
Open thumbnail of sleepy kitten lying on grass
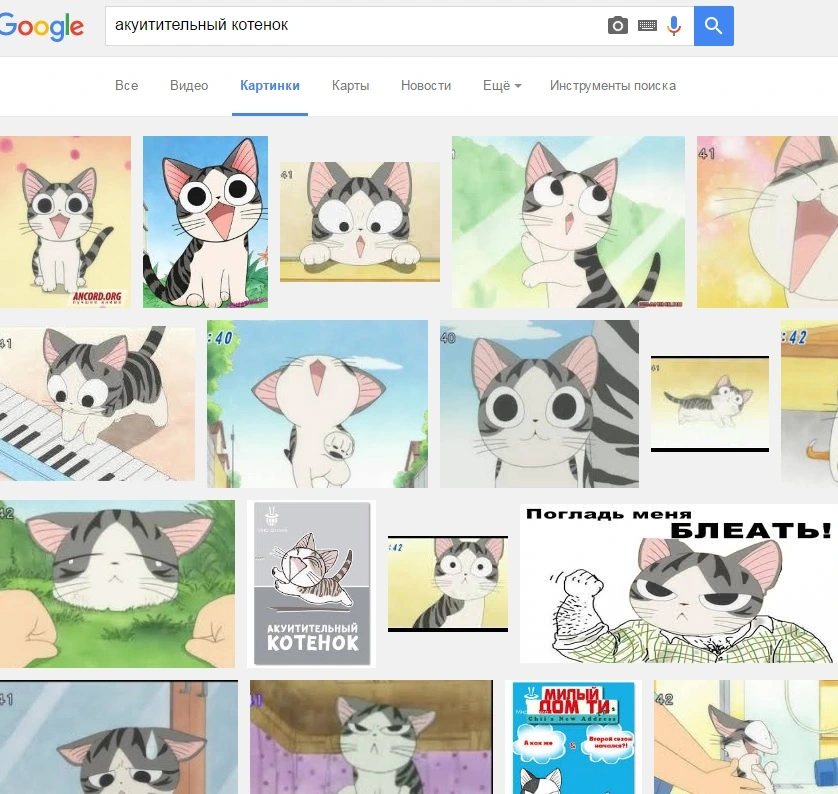(x=117, y=583)
